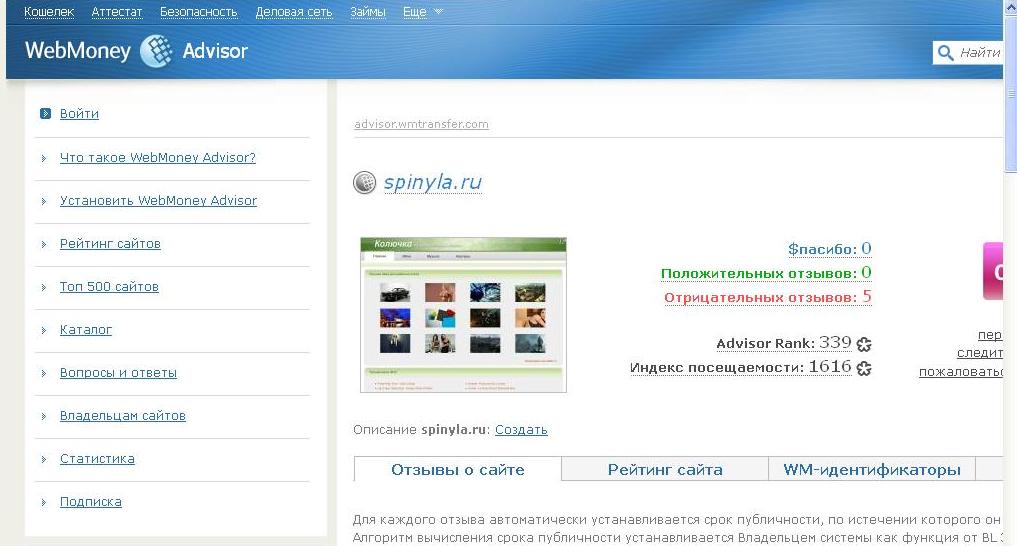Open the Каталог link
This screenshot has width=1017, height=546.
86,329
